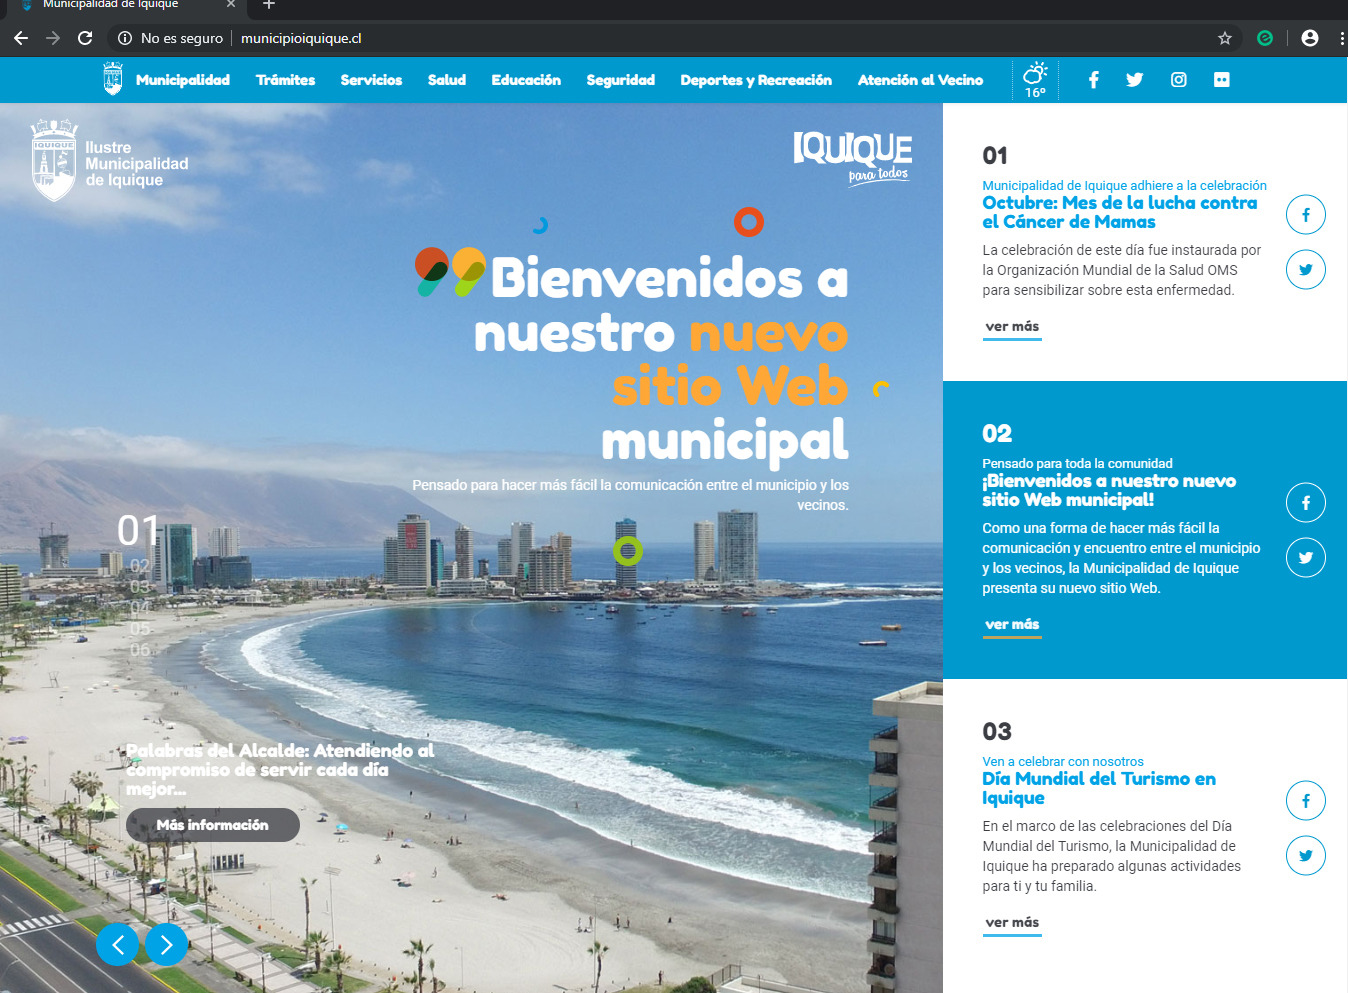Open the Facebook icon in top navigation
1348x993 pixels.
1093,80
